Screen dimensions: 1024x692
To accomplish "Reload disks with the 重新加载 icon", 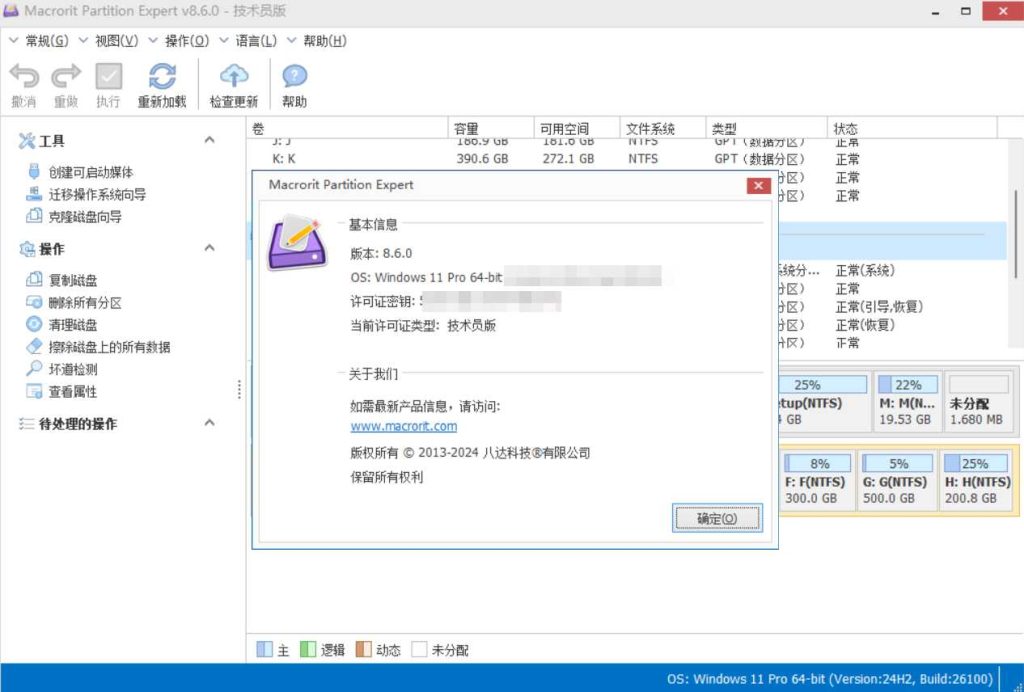I will 162,76.
